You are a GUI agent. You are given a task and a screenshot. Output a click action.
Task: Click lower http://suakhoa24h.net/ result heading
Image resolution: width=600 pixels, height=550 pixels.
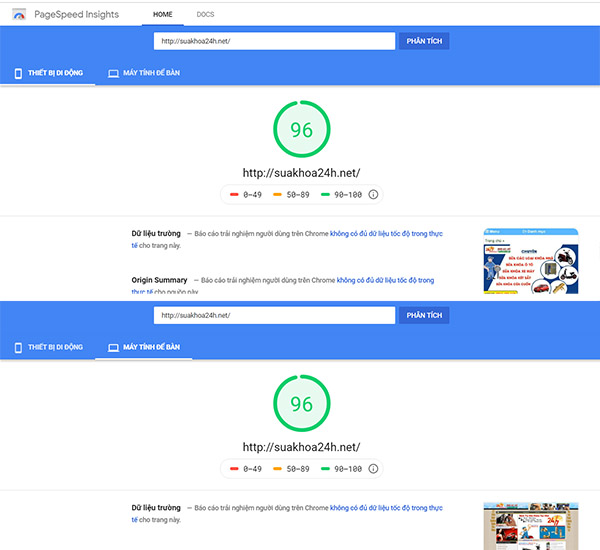(302, 447)
